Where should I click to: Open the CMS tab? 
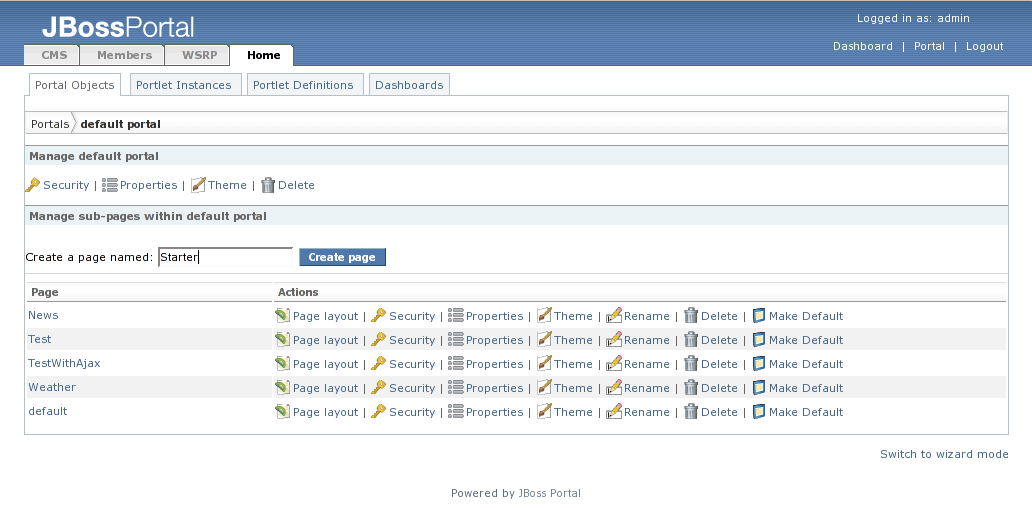[x=54, y=55]
